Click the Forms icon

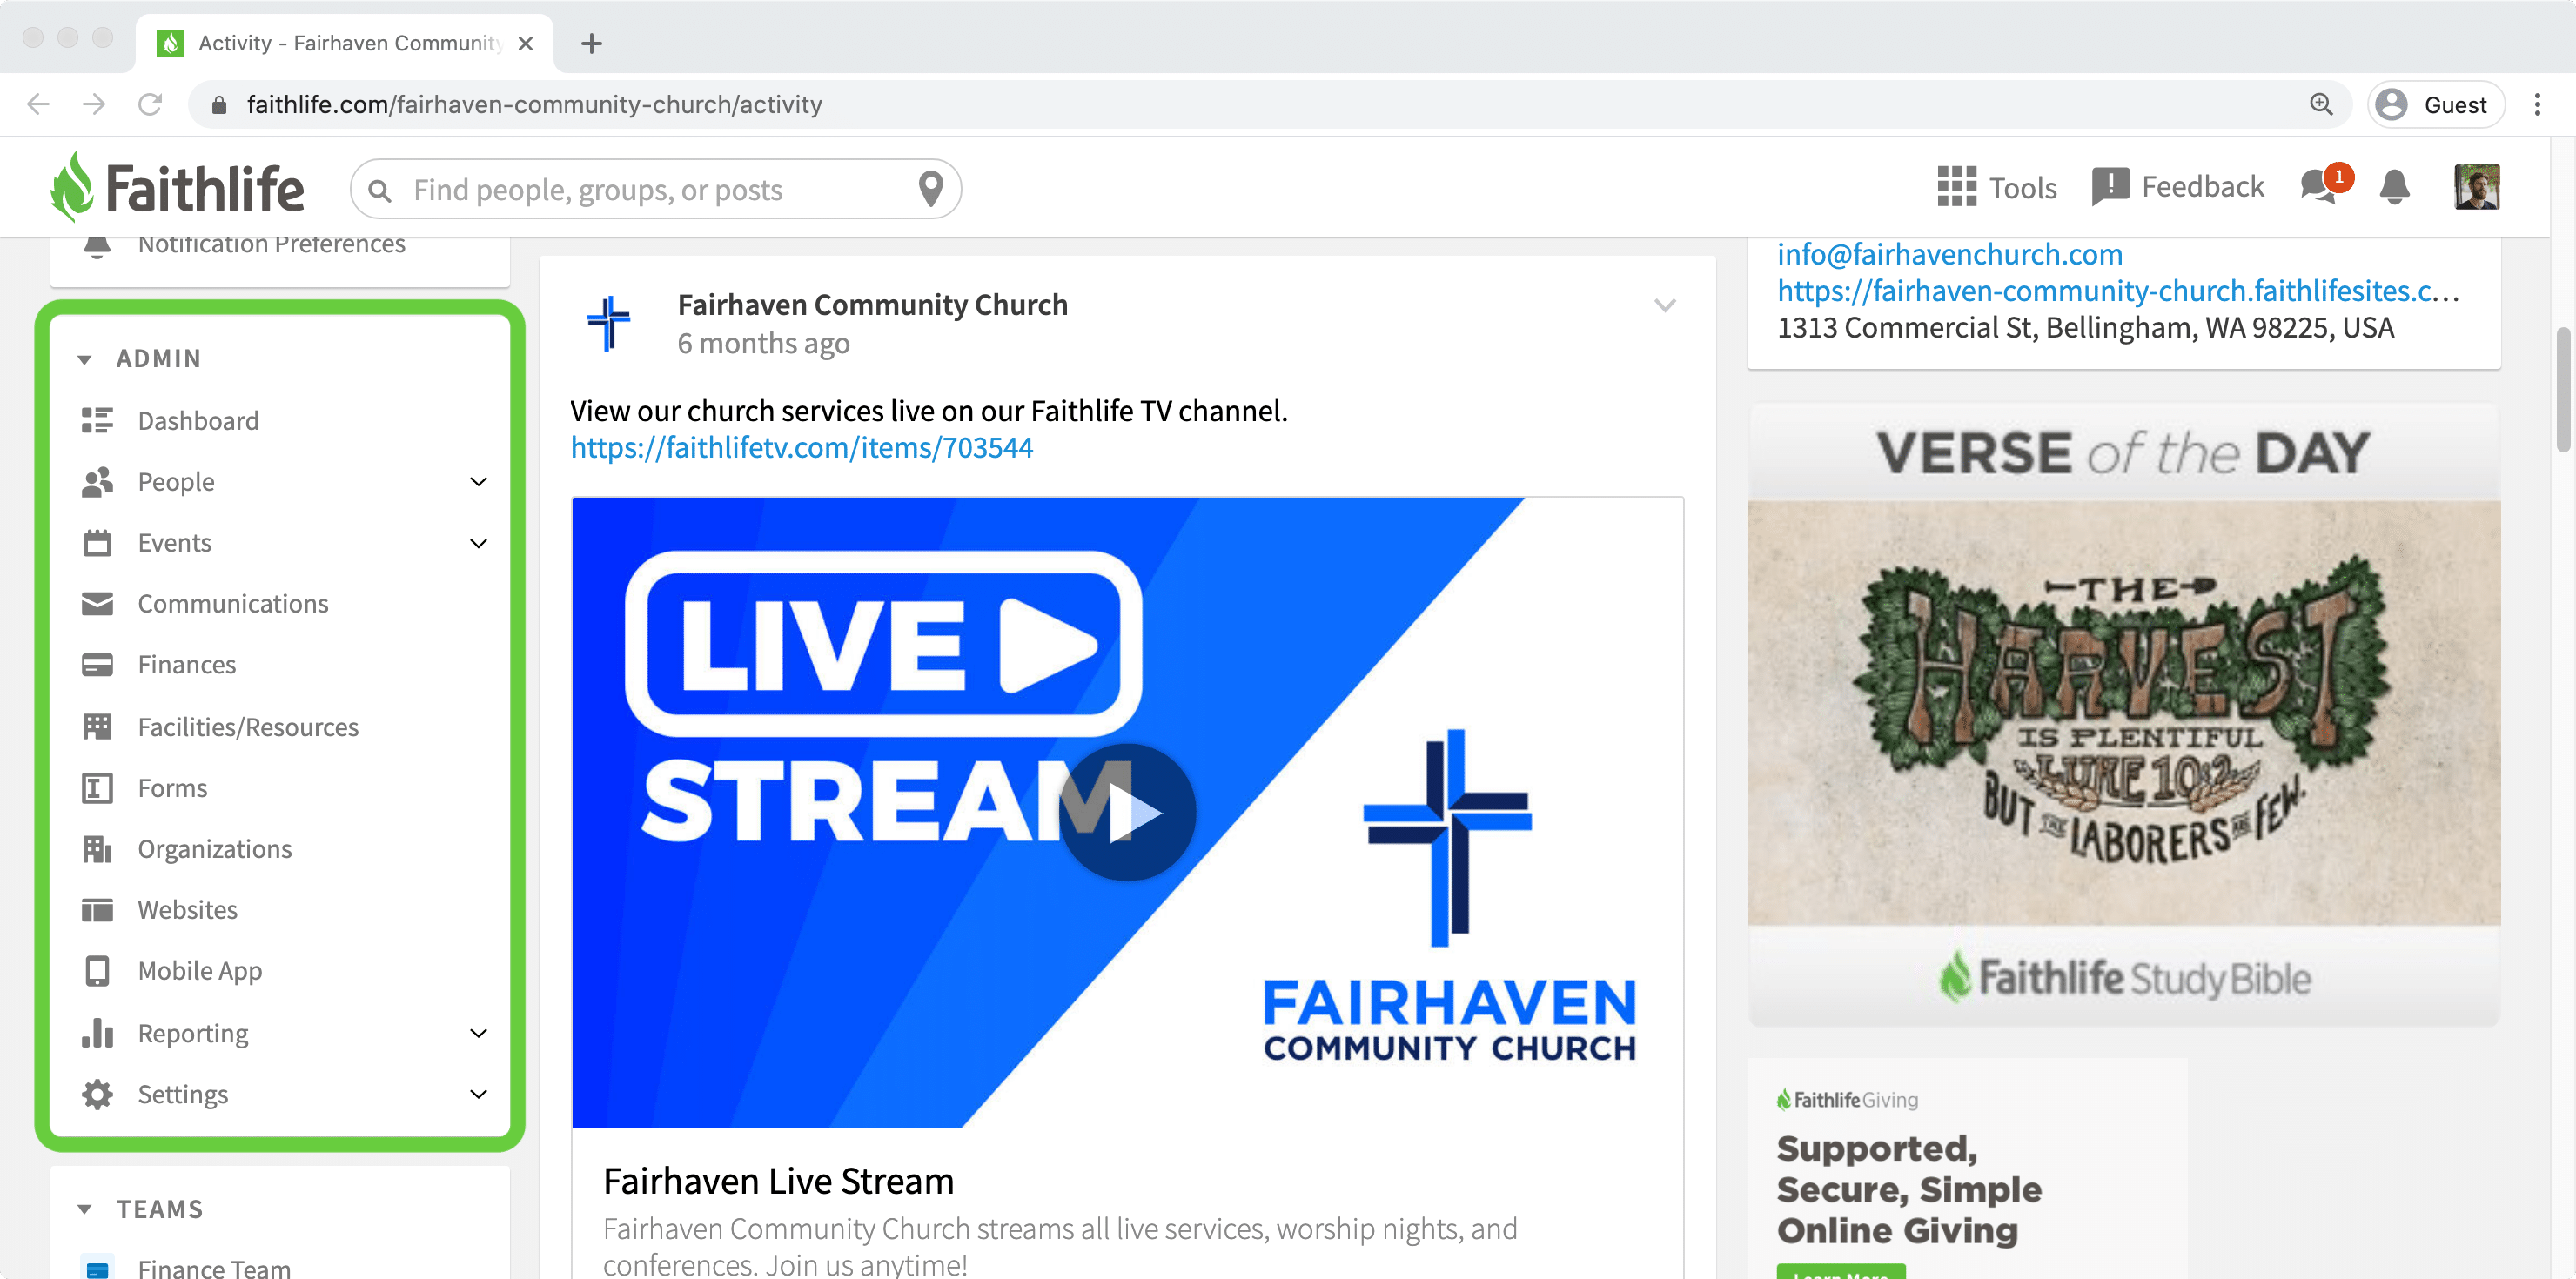(97, 788)
